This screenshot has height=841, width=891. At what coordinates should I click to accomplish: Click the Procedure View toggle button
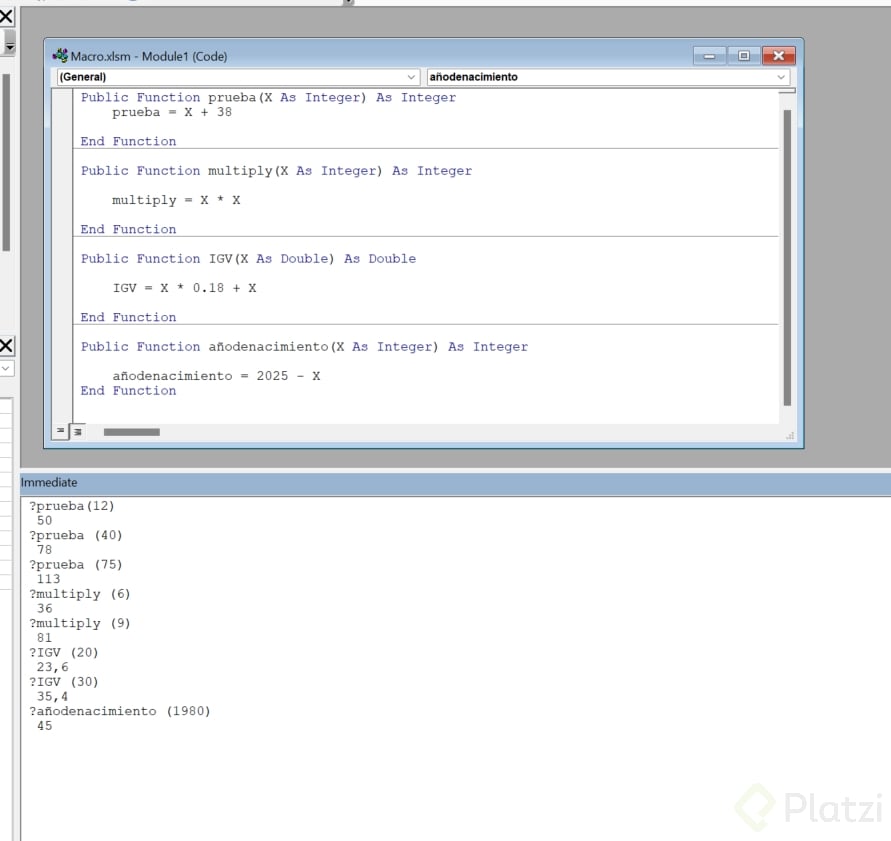tap(60, 431)
